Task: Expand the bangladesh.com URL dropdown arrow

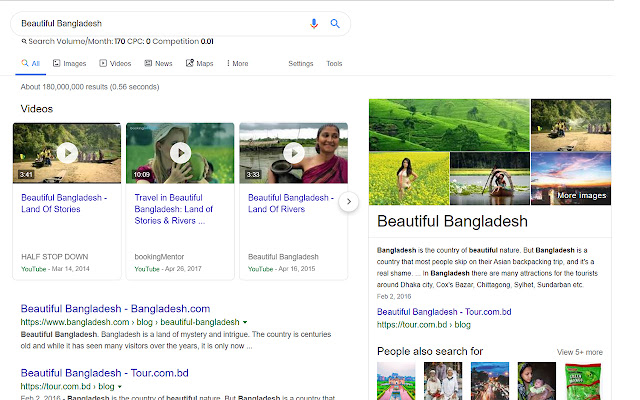Action: pyautogui.click(x=245, y=322)
